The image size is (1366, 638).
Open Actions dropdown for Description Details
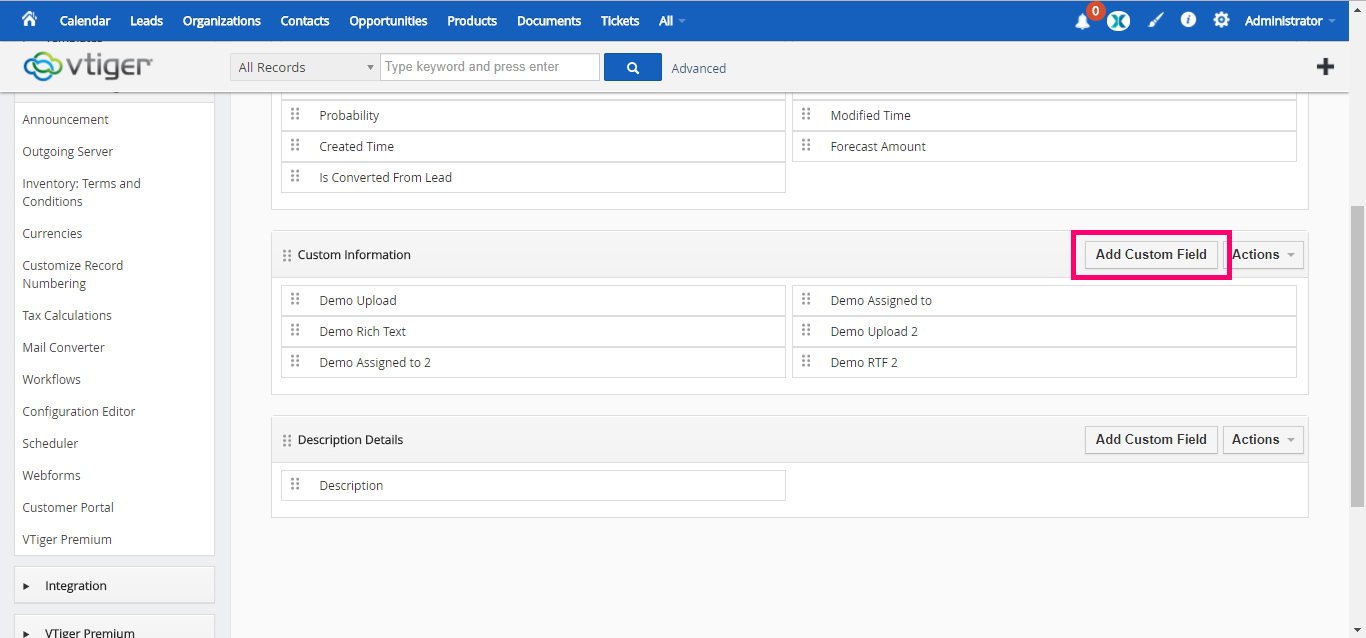point(1263,440)
